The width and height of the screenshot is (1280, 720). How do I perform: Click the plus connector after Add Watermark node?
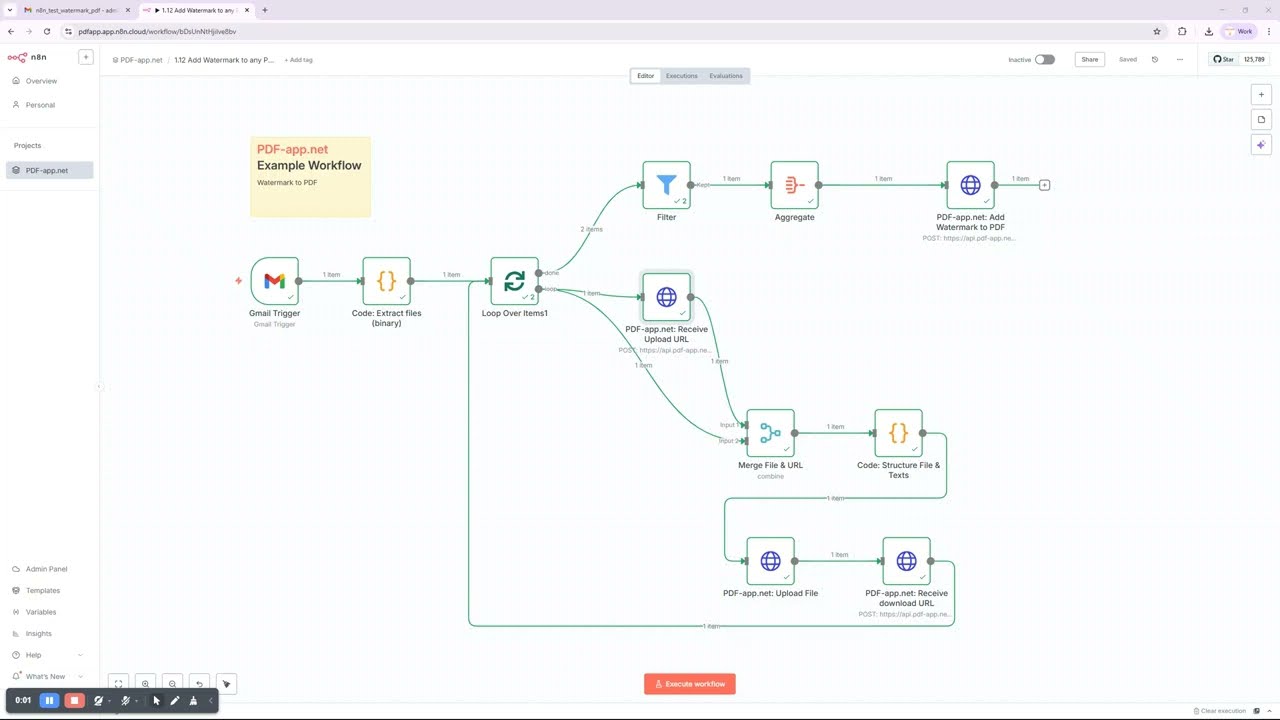coord(1044,185)
